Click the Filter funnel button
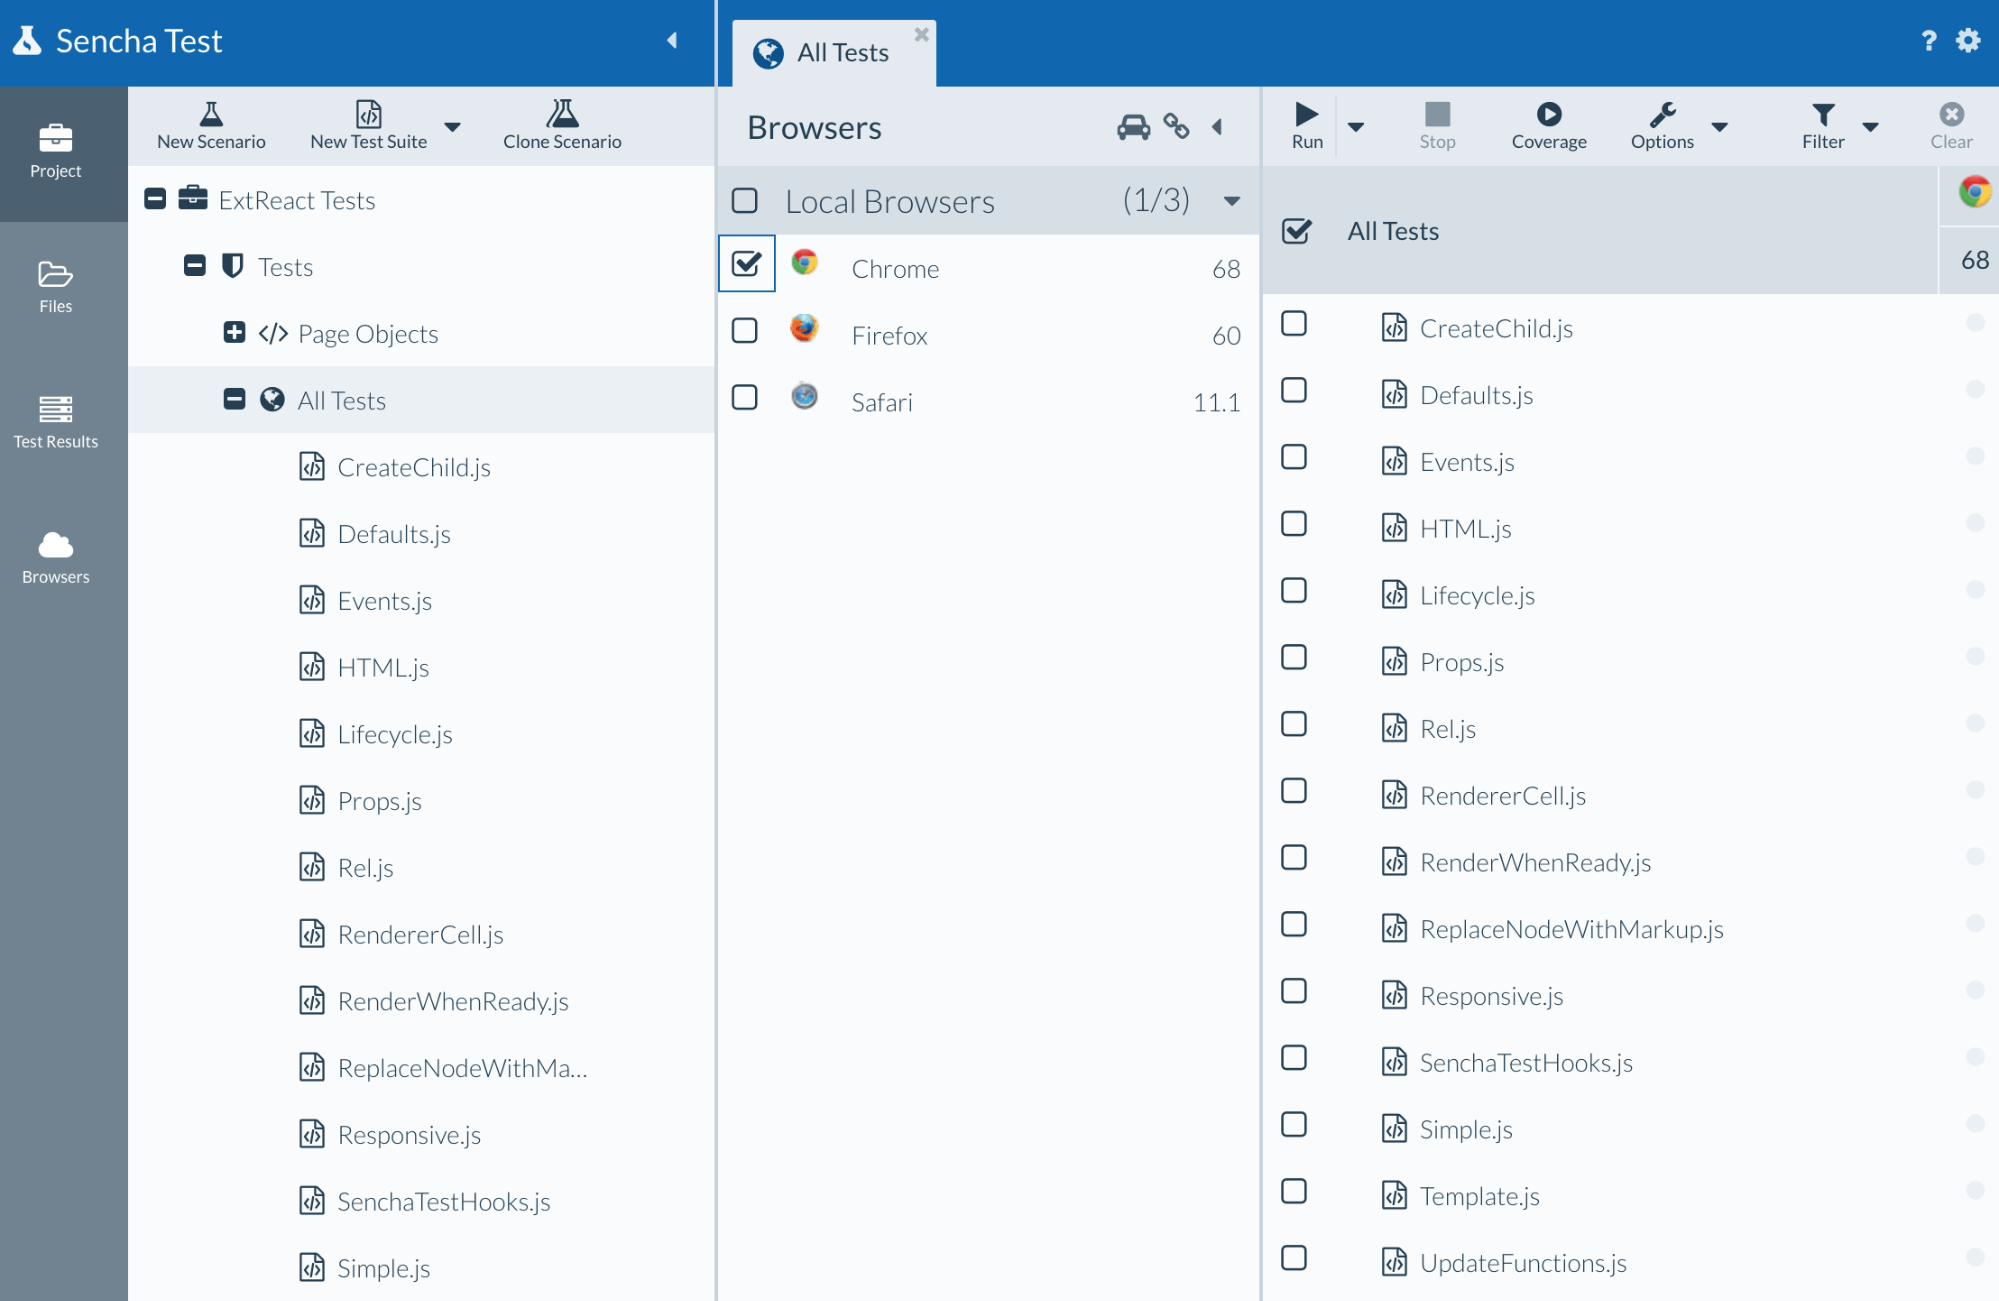Image resolution: width=1999 pixels, height=1301 pixels. (x=1823, y=126)
